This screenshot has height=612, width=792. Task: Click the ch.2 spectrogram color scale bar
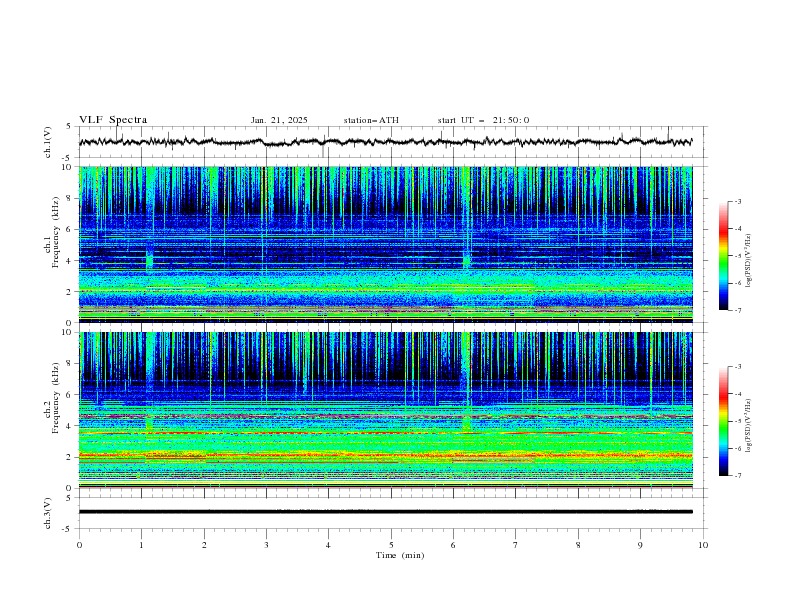click(x=723, y=421)
